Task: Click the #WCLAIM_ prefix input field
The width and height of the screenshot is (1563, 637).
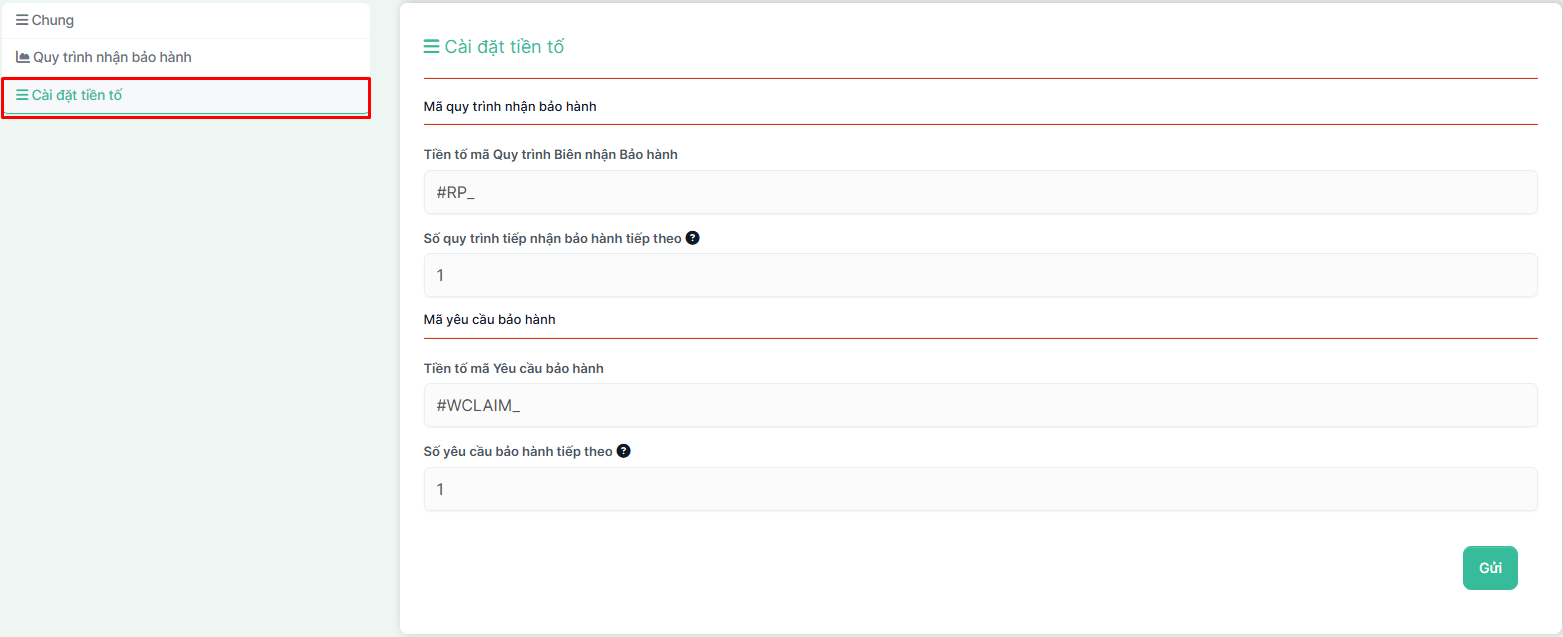Action: point(980,405)
